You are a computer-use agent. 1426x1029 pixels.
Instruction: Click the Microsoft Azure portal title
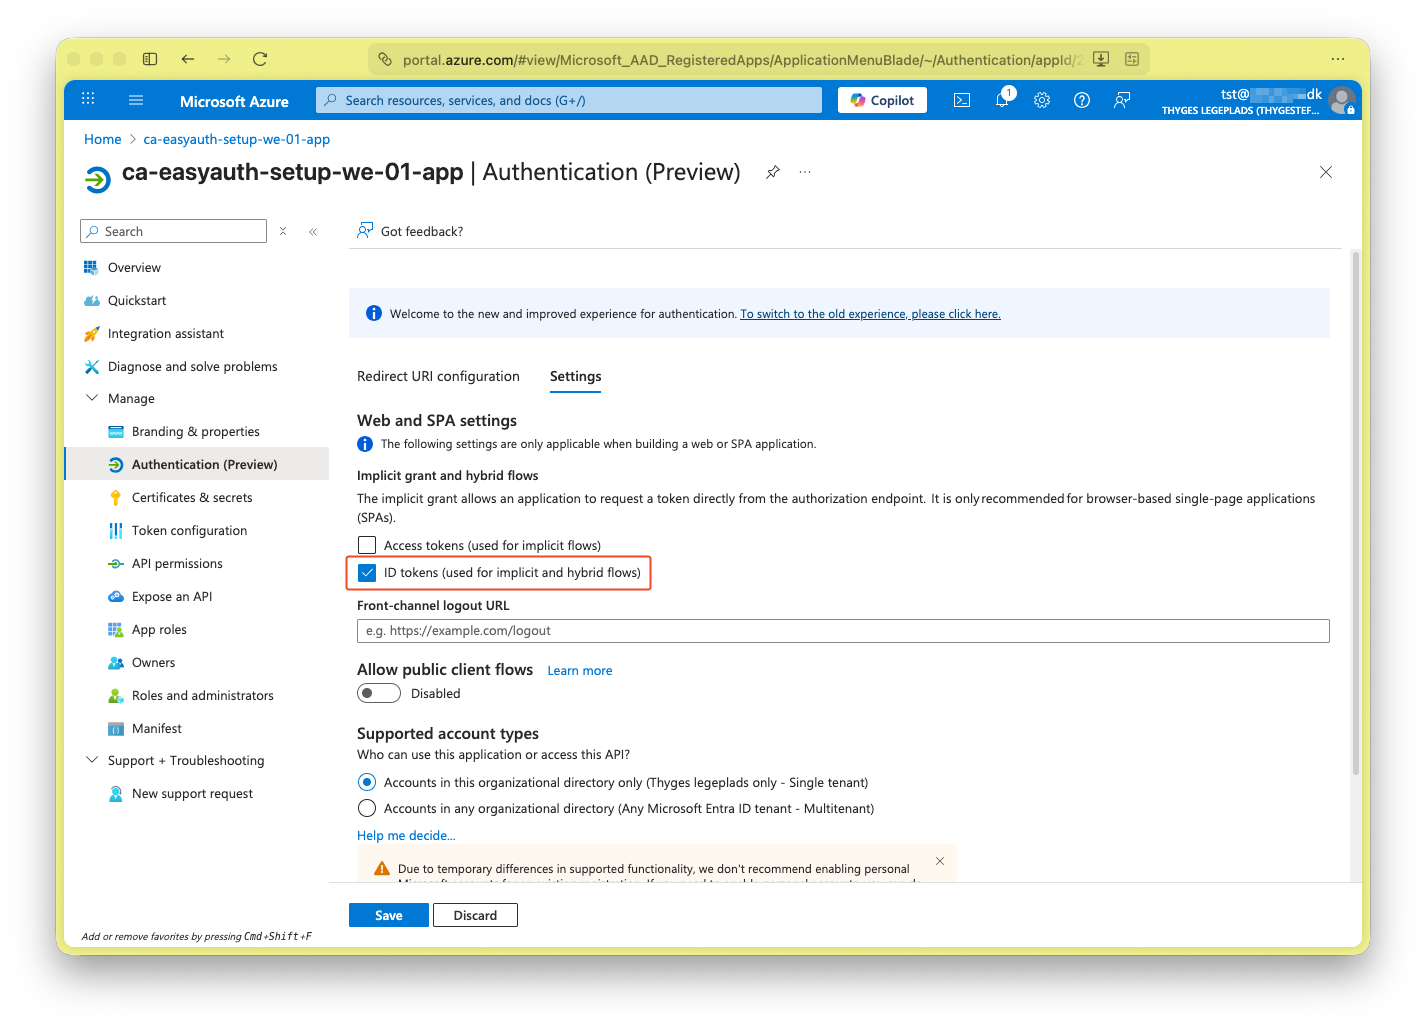[x=234, y=101]
